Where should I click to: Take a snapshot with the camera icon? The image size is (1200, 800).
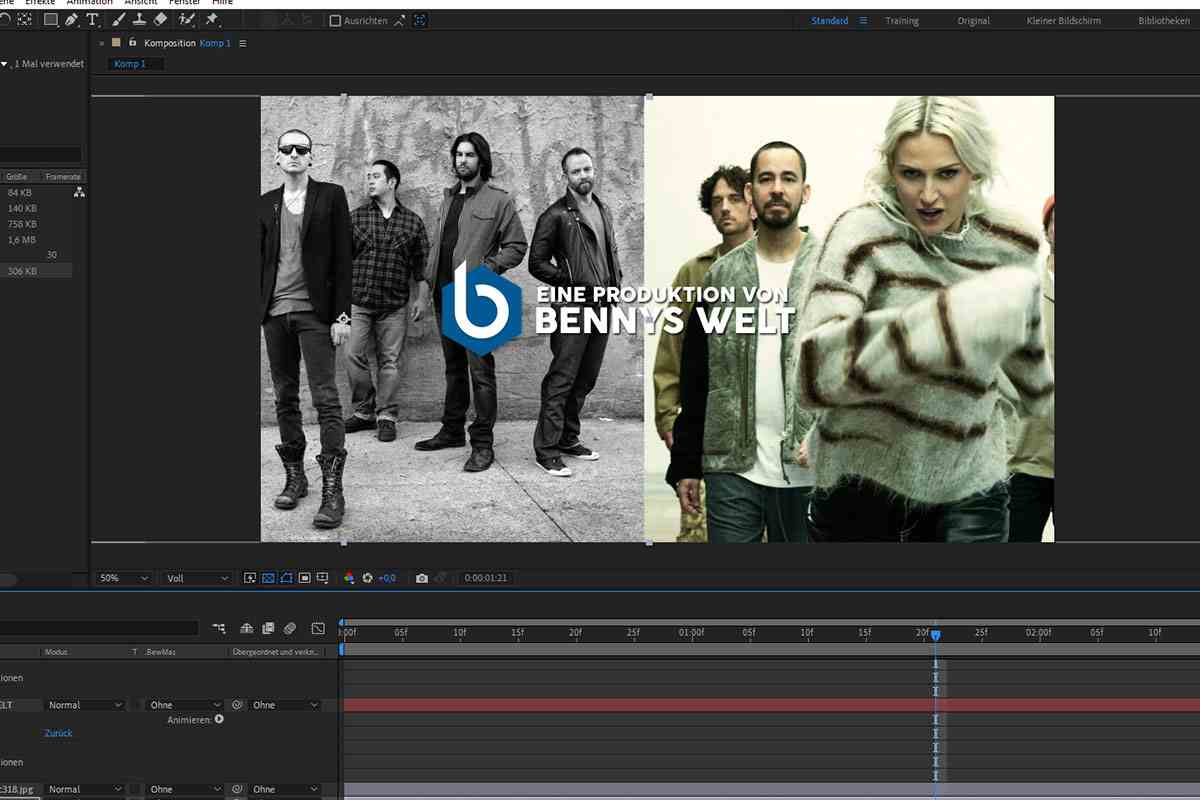[x=422, y=578]
